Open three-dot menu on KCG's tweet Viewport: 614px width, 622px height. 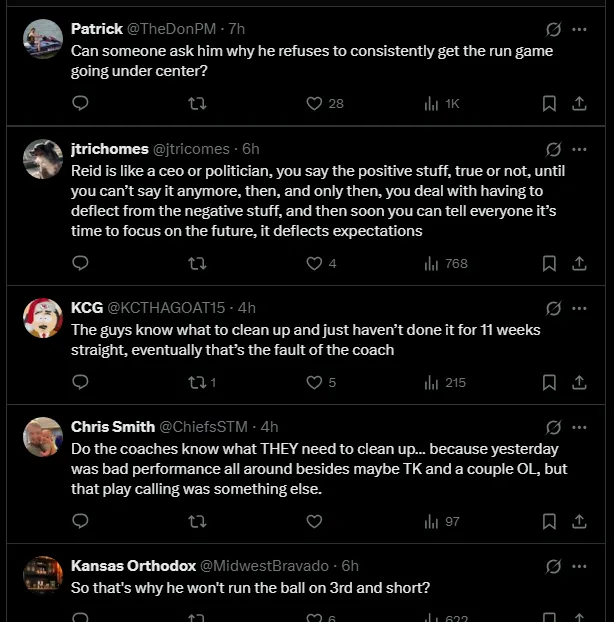point(579,308)
